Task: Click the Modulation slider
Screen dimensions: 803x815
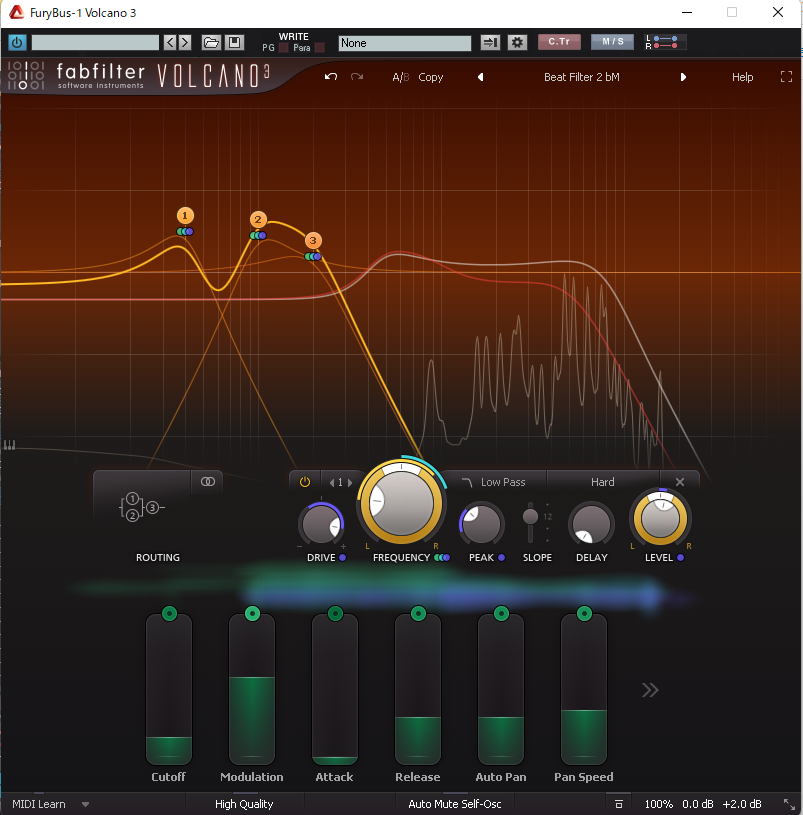Action: point(252,689)
